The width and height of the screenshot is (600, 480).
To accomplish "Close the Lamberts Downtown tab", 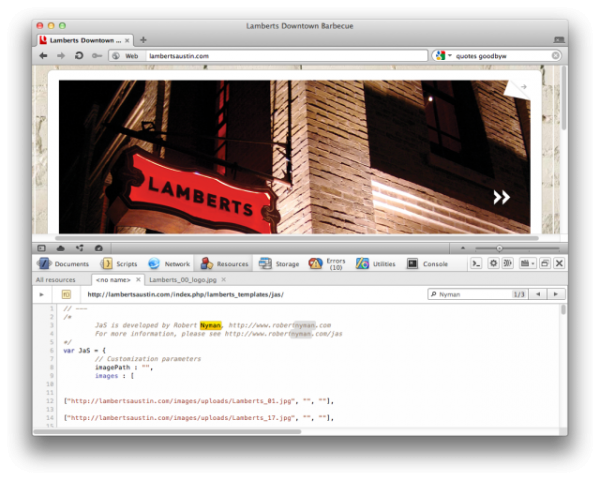I will 127,40.
